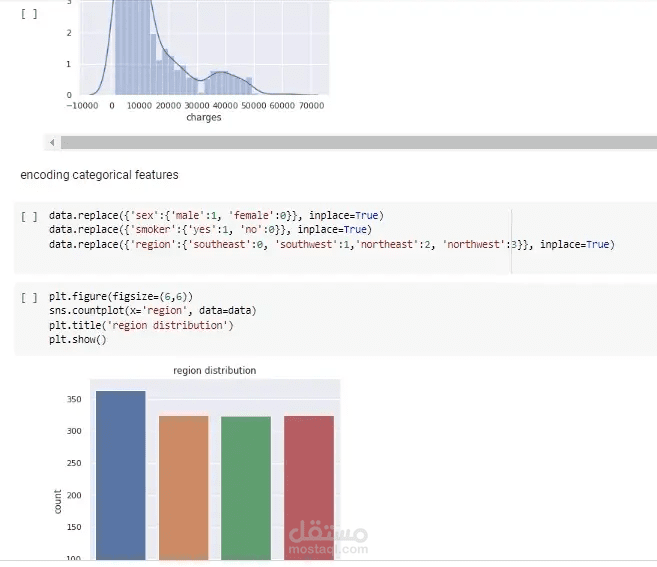Place cursor in the 'smoker' replace line
The image size is (657, 567).
point(210,230)
